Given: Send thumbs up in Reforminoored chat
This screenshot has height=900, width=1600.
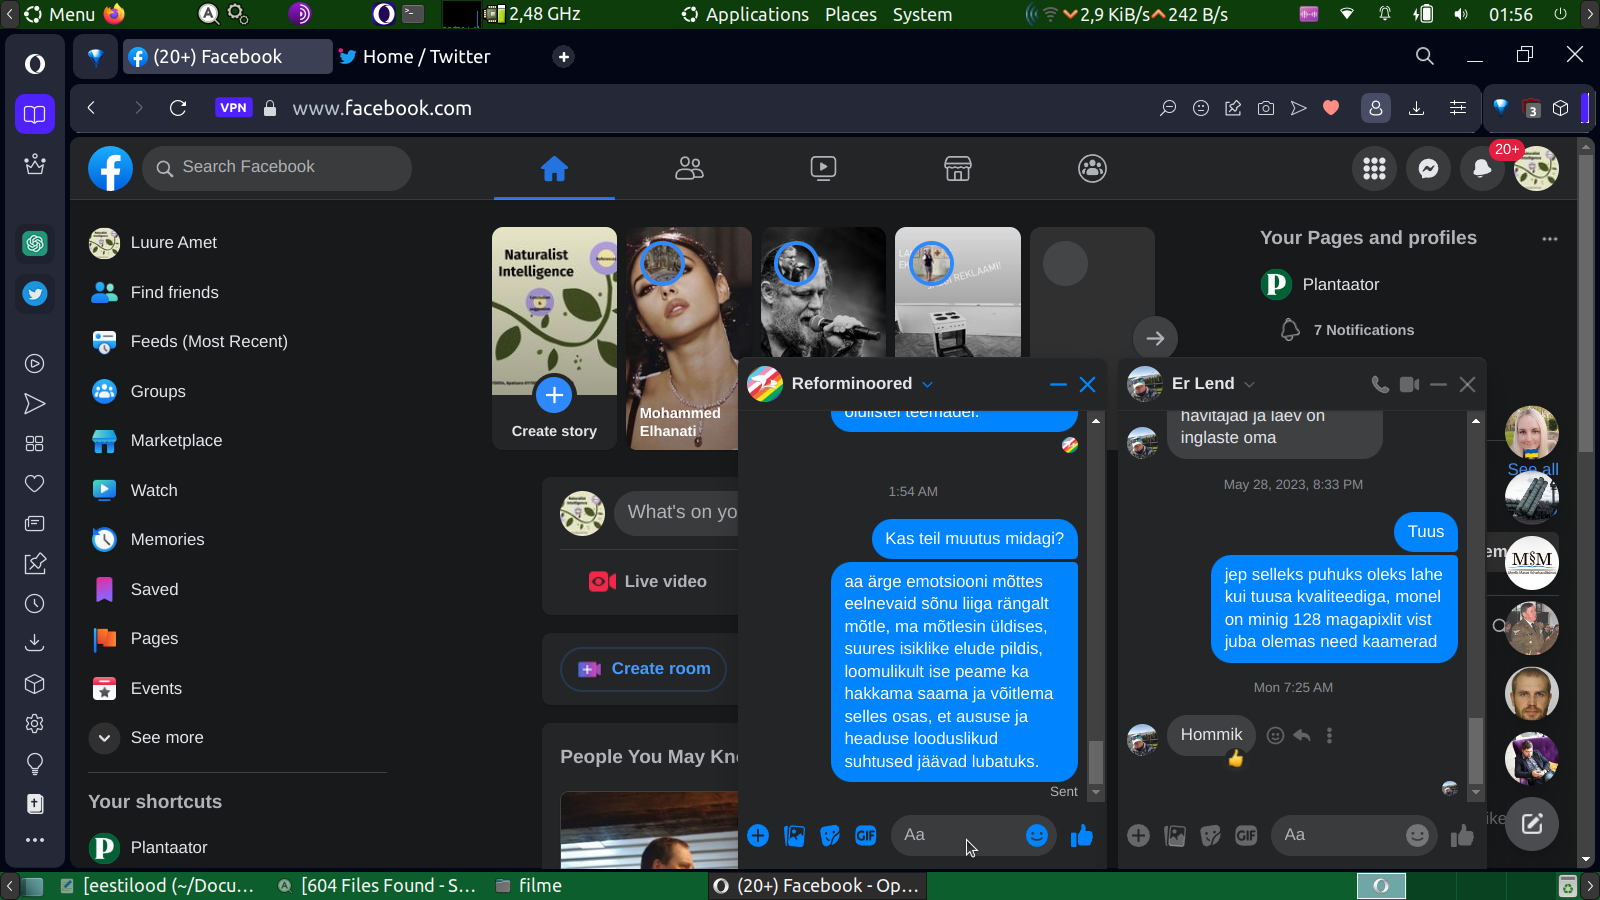Looking at the screenshot, I should click(1082, 836).
